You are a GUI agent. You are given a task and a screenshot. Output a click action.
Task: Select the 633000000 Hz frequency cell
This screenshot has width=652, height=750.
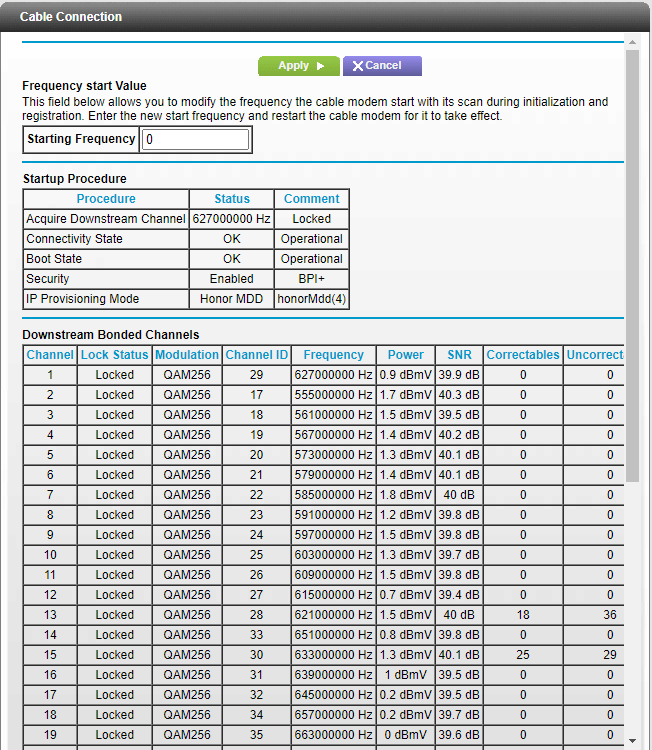[x=333, y=655]
